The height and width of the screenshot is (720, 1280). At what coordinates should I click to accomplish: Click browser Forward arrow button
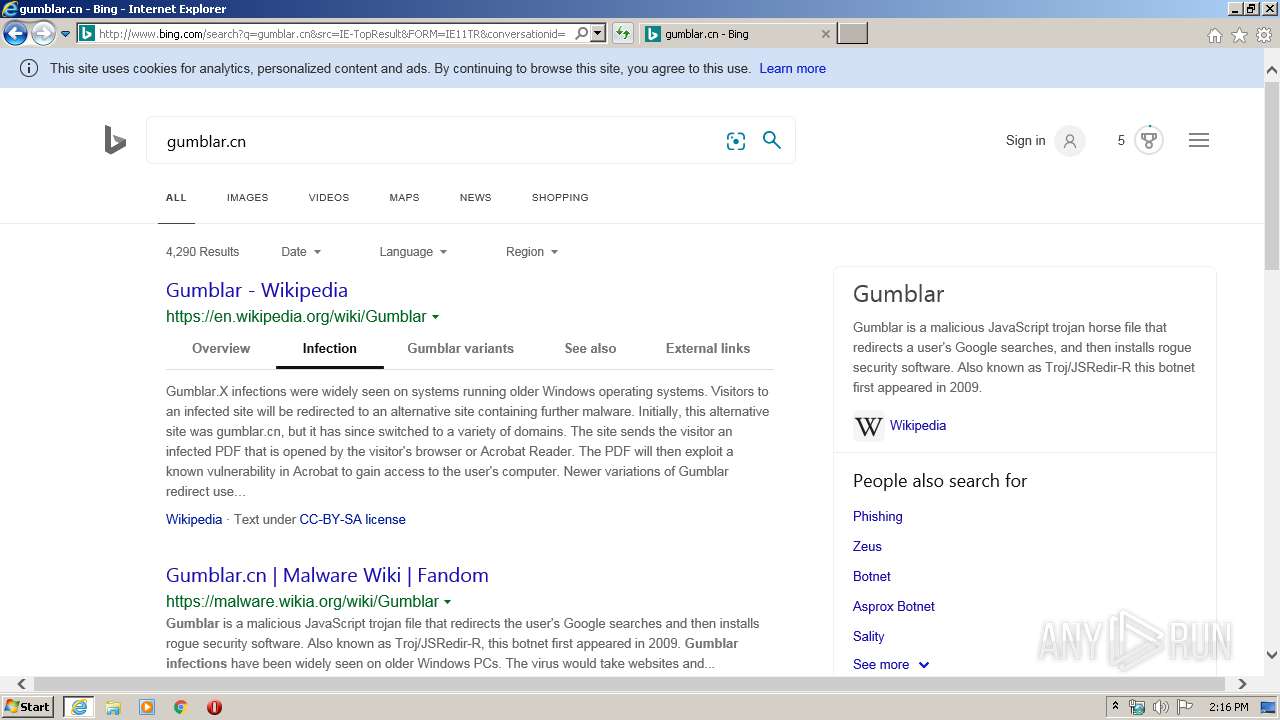pyautogui.click(x=43, y=33)
